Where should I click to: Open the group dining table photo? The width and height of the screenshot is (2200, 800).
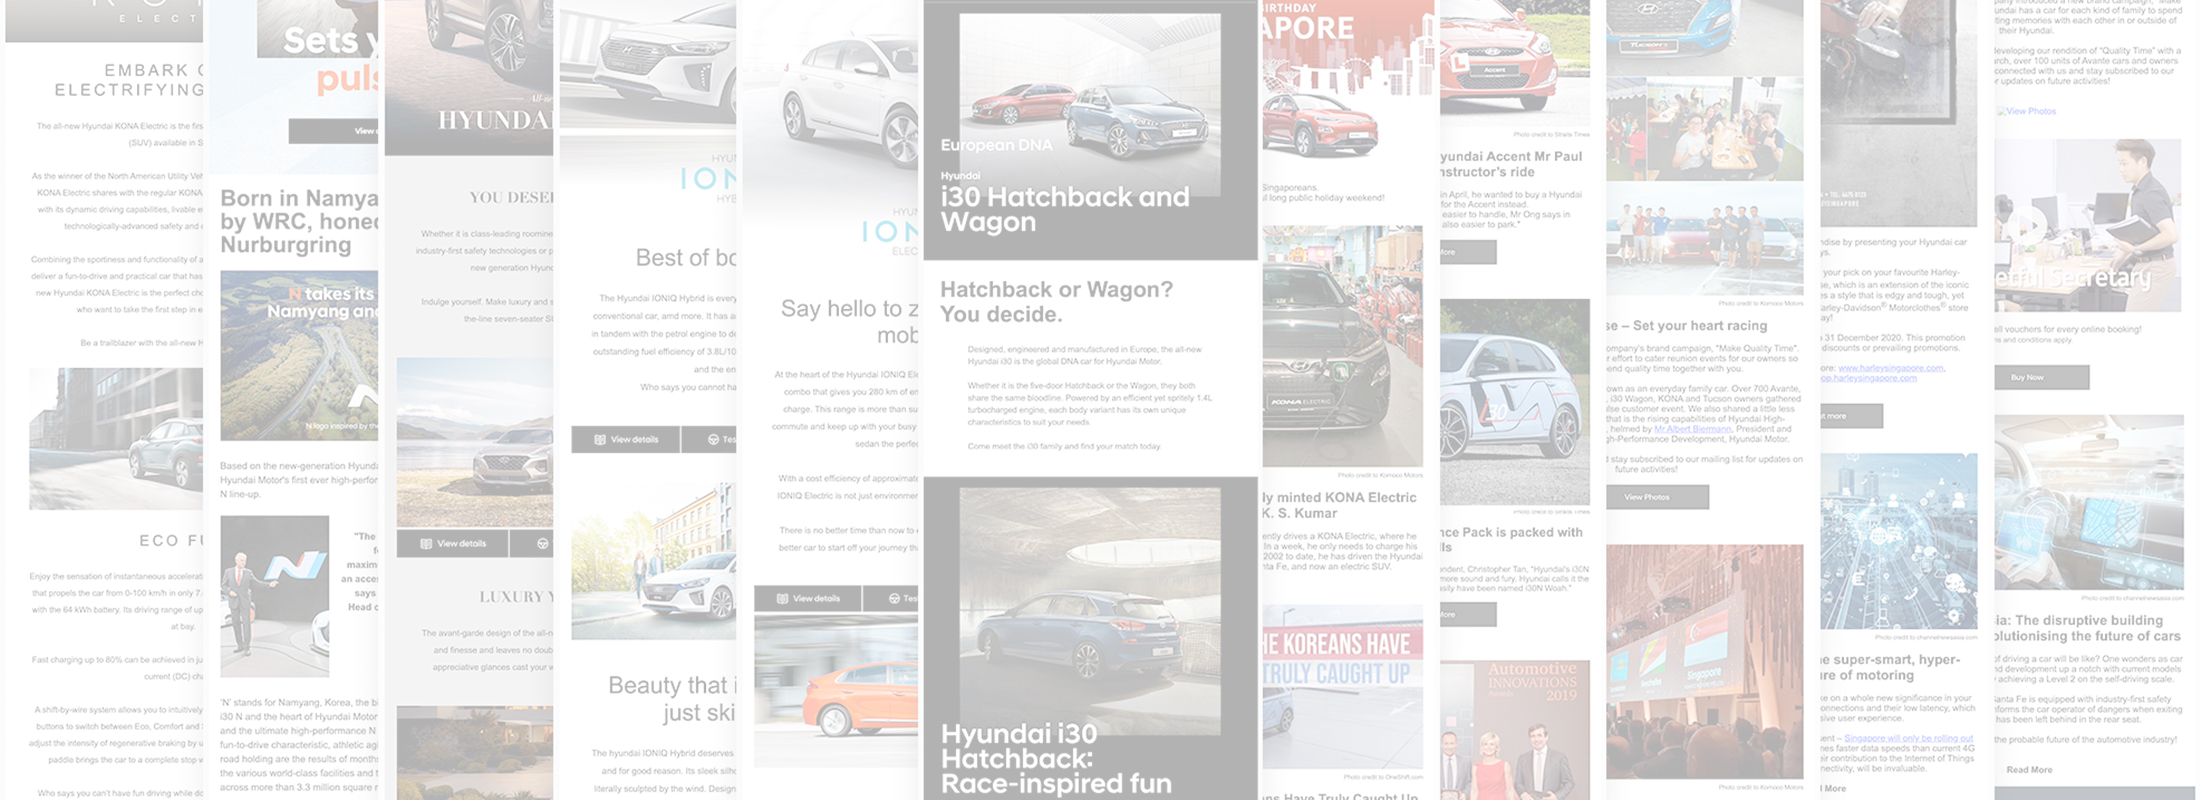tap(1705, 128)
